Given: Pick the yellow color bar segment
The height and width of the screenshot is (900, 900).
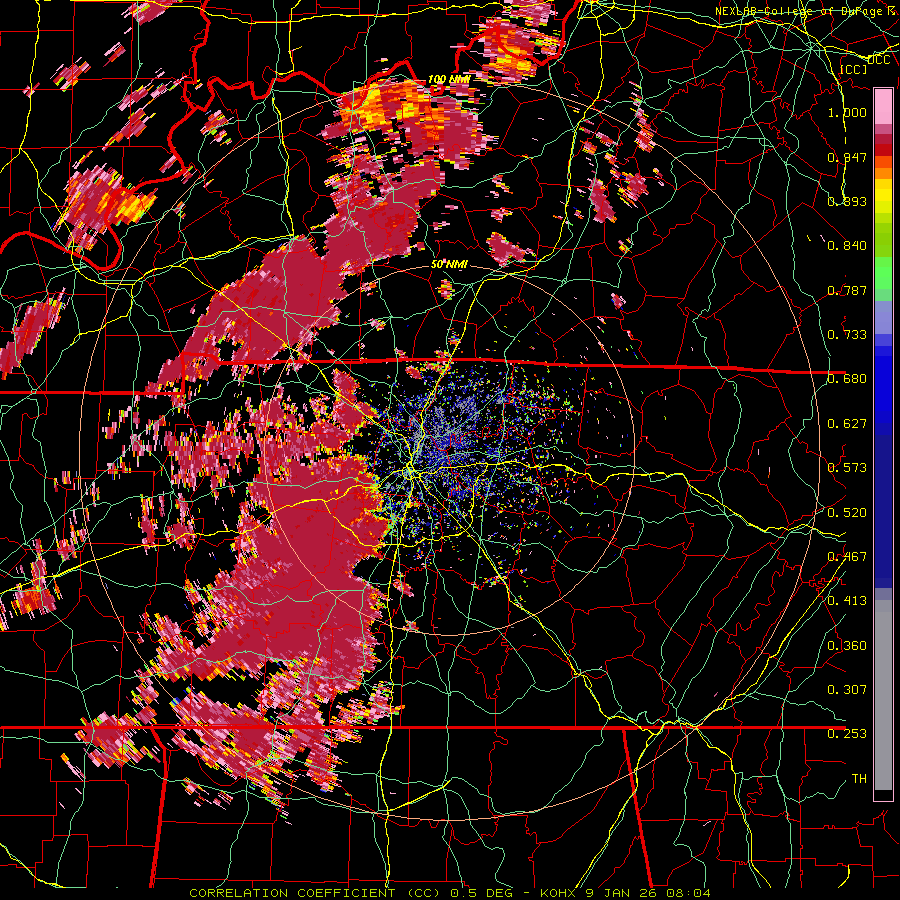Looking at the screenshot, I should click(x=883, y=196).
